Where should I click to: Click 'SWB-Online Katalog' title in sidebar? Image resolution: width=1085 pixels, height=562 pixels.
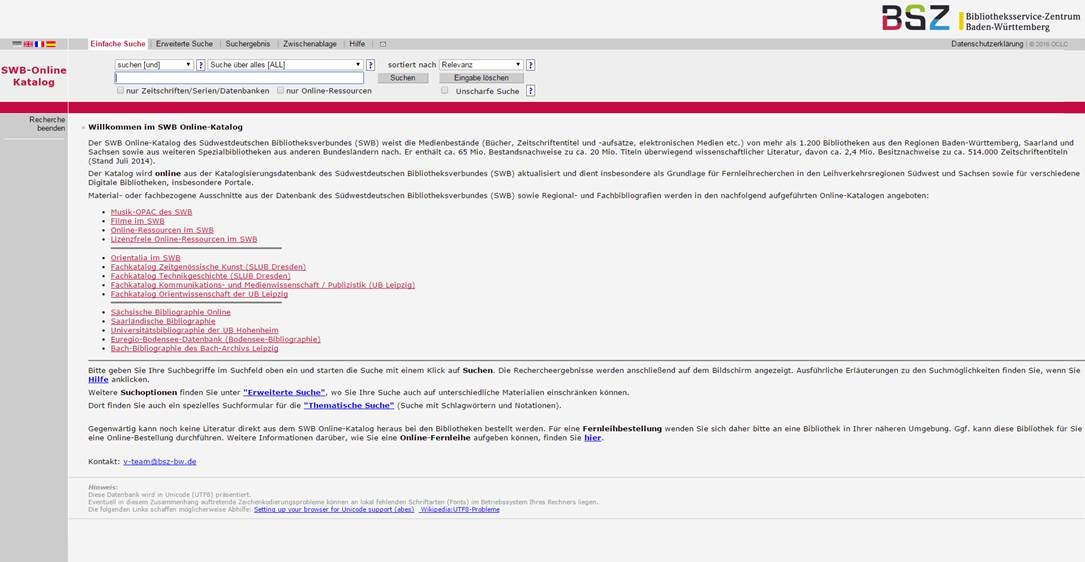coord(34,76)
